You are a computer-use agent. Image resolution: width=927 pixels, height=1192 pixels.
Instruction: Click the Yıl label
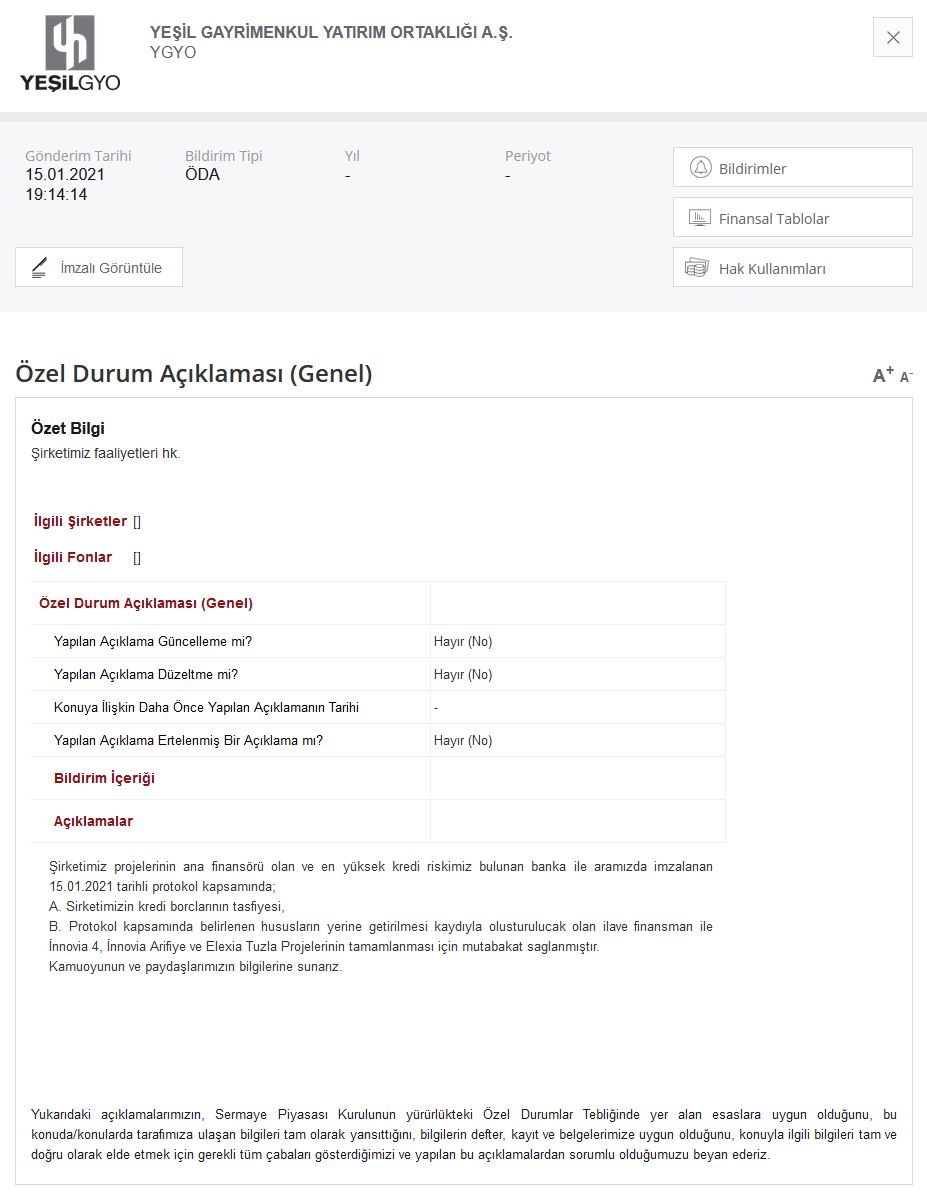coord(352,156)
